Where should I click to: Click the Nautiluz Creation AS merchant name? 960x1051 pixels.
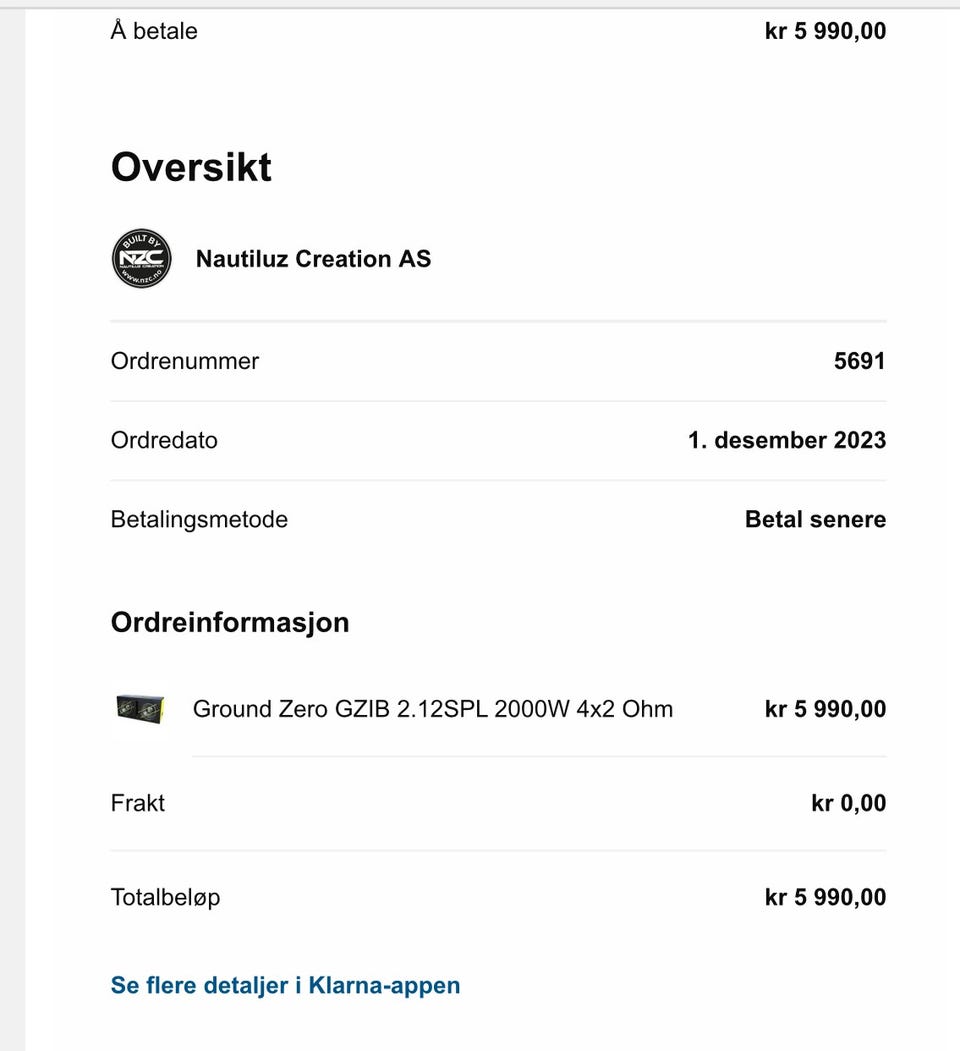tap(313, 259)
